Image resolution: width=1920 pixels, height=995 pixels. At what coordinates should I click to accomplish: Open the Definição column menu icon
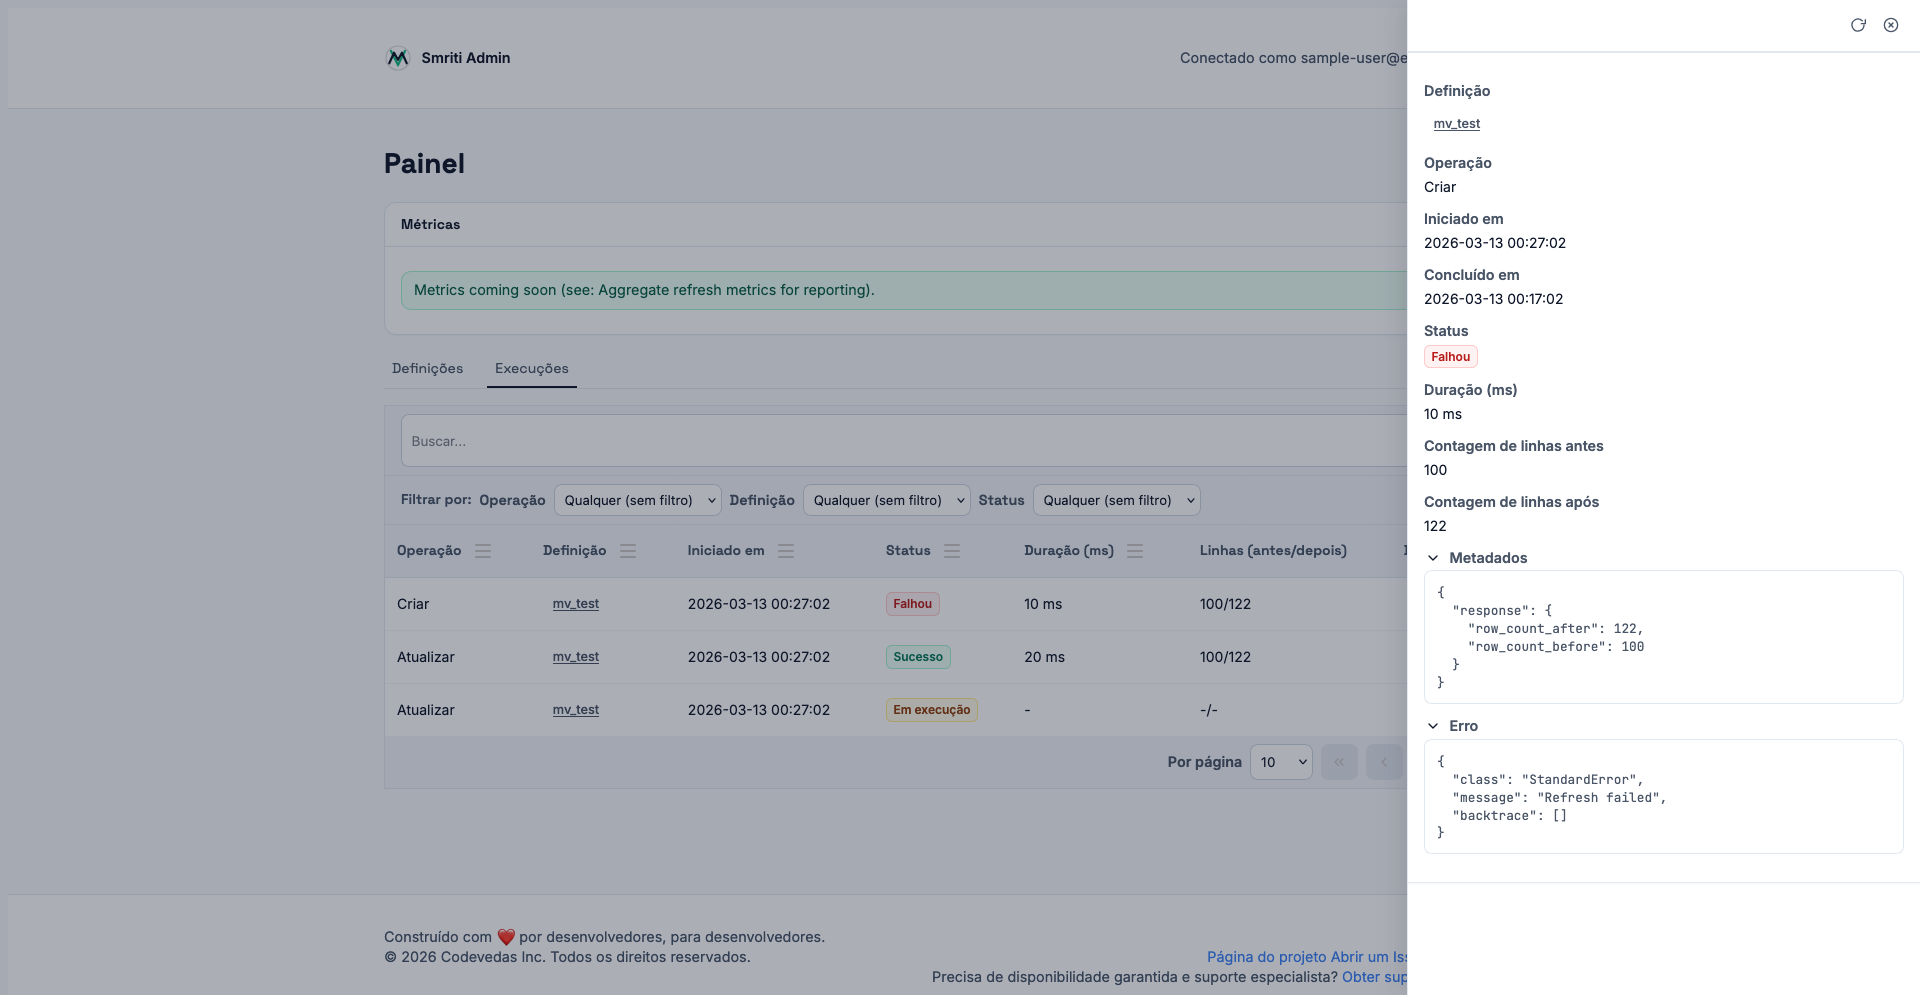(628, 551)
